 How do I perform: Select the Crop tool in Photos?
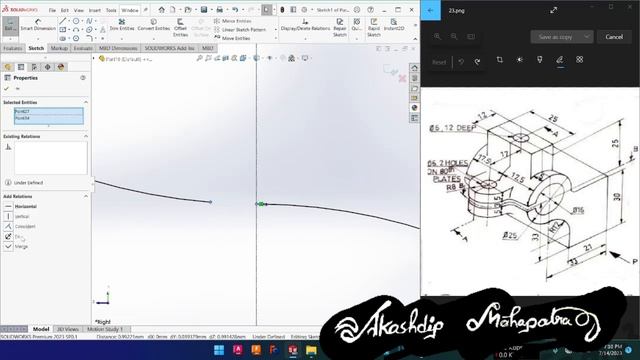(x=500, y=60)
